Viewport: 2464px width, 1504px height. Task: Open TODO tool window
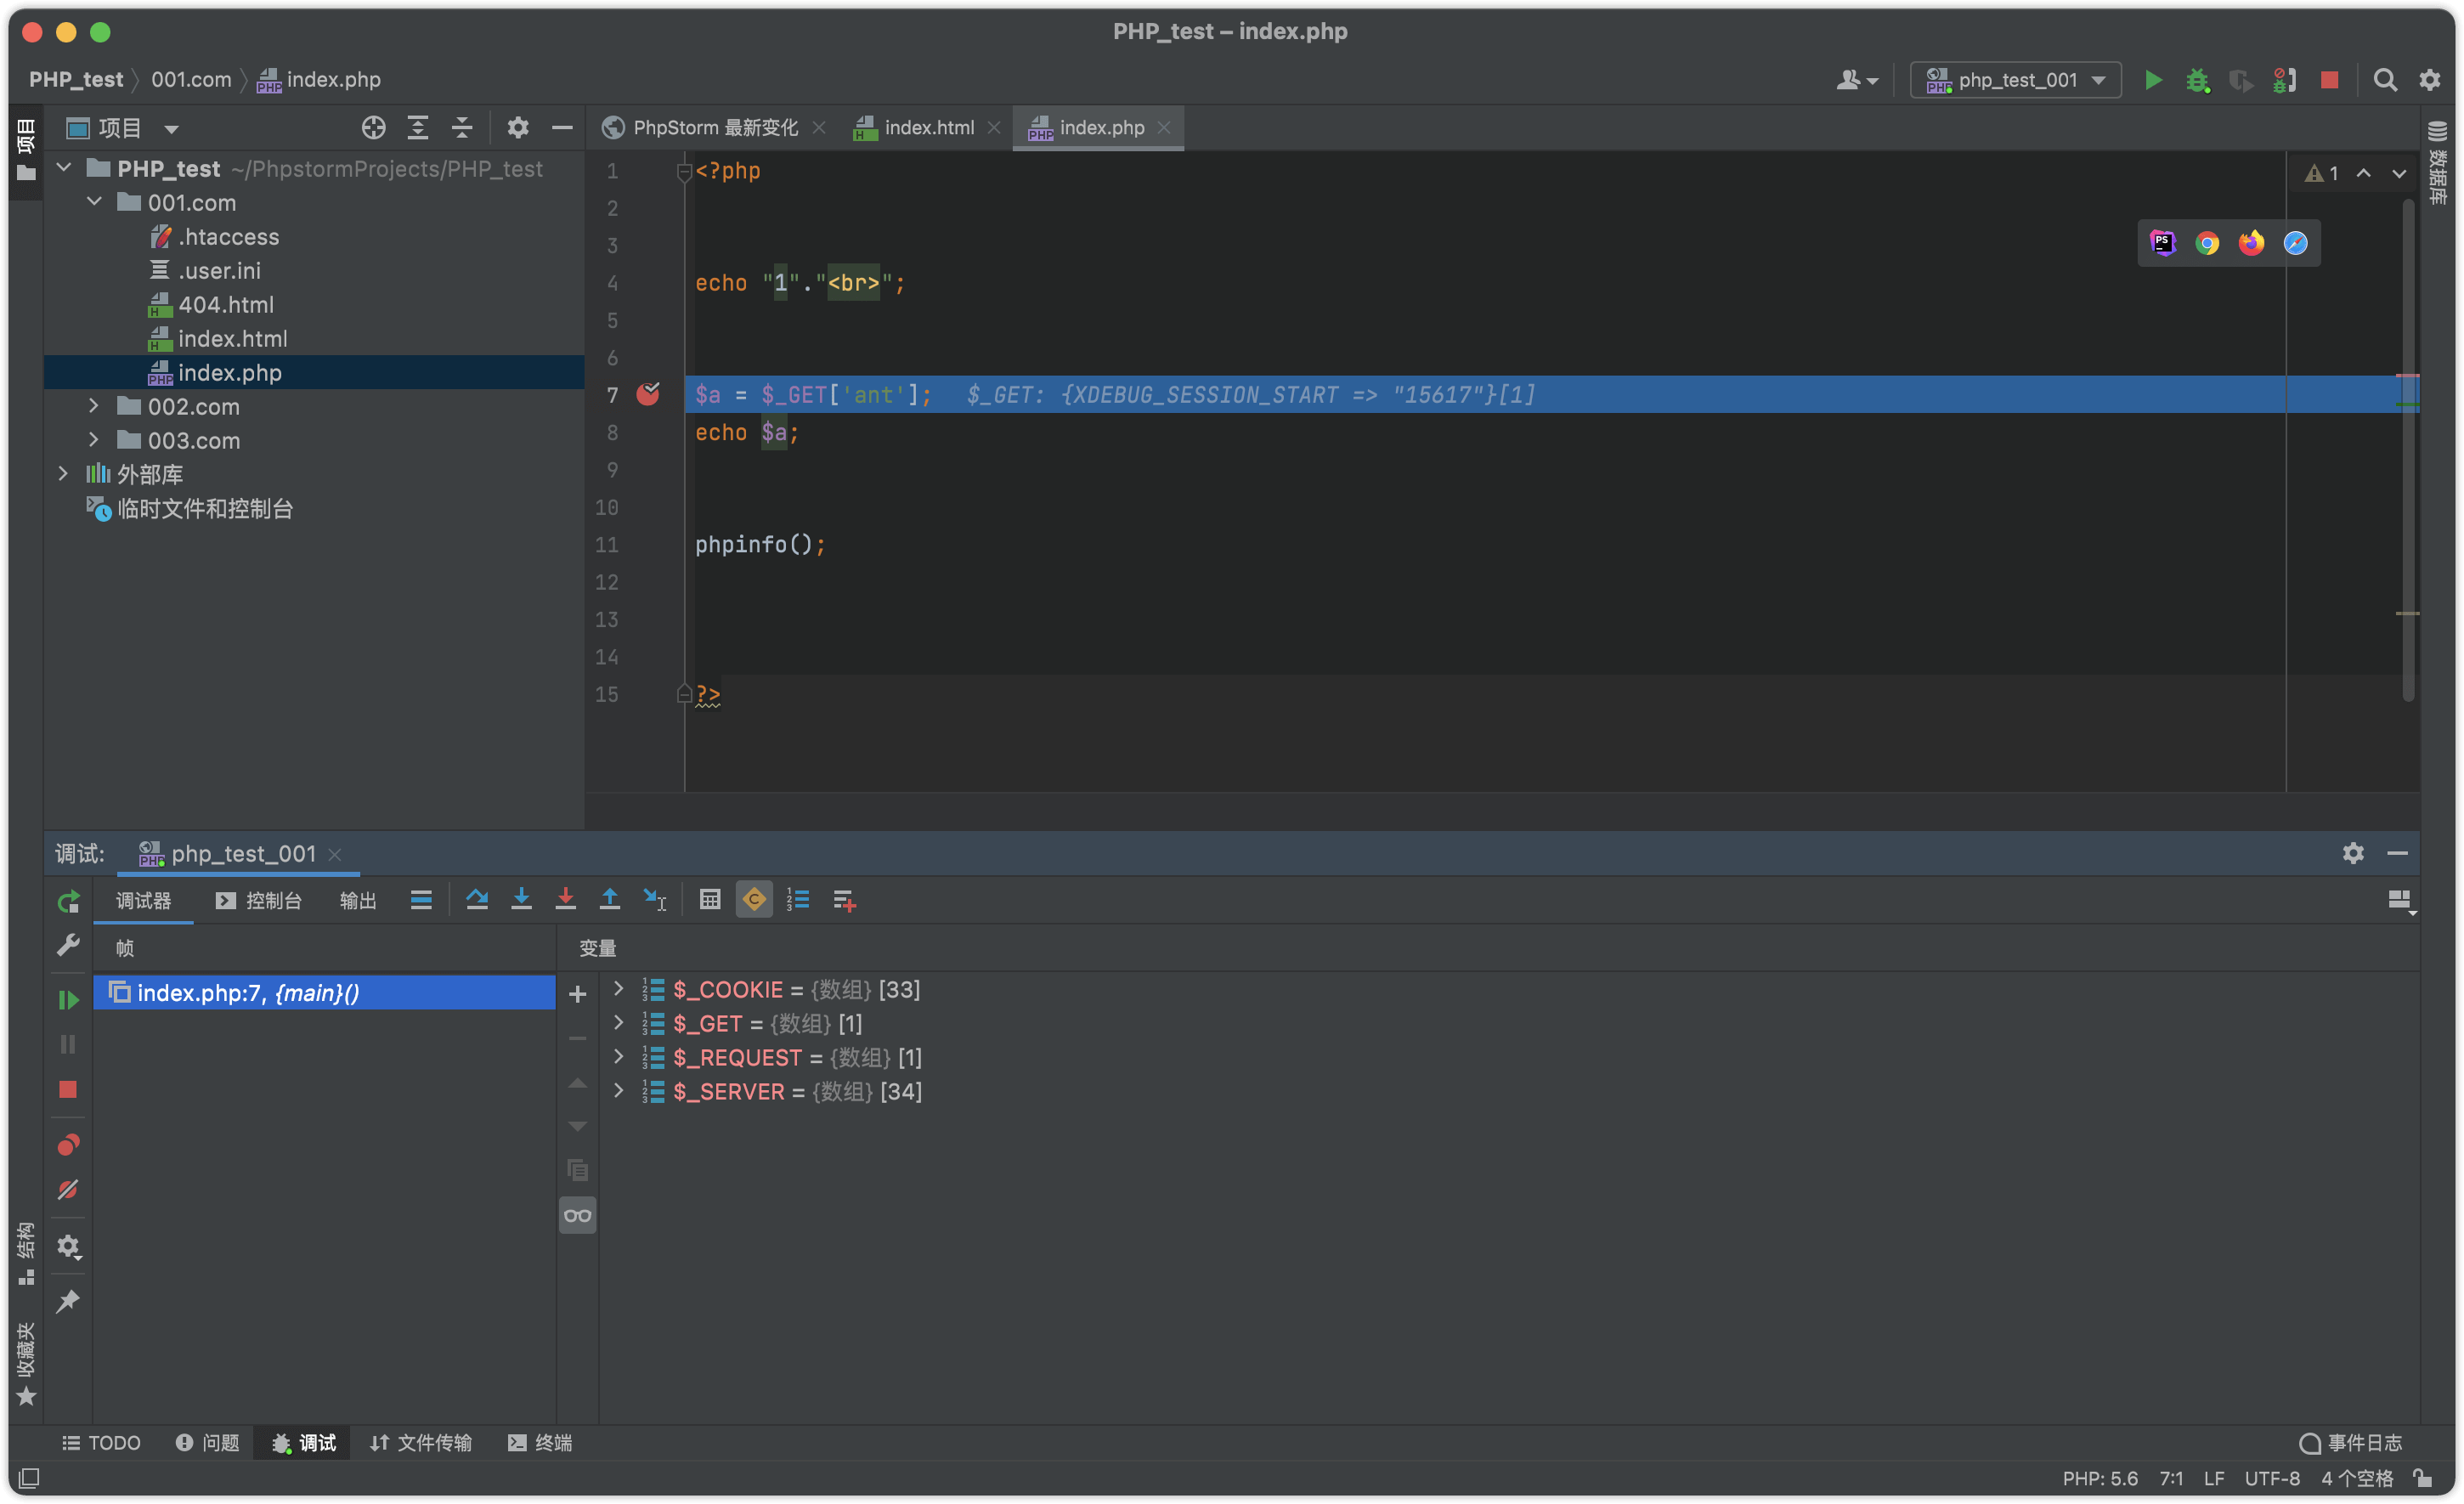pyautogui.click(x=101, y=1443)
